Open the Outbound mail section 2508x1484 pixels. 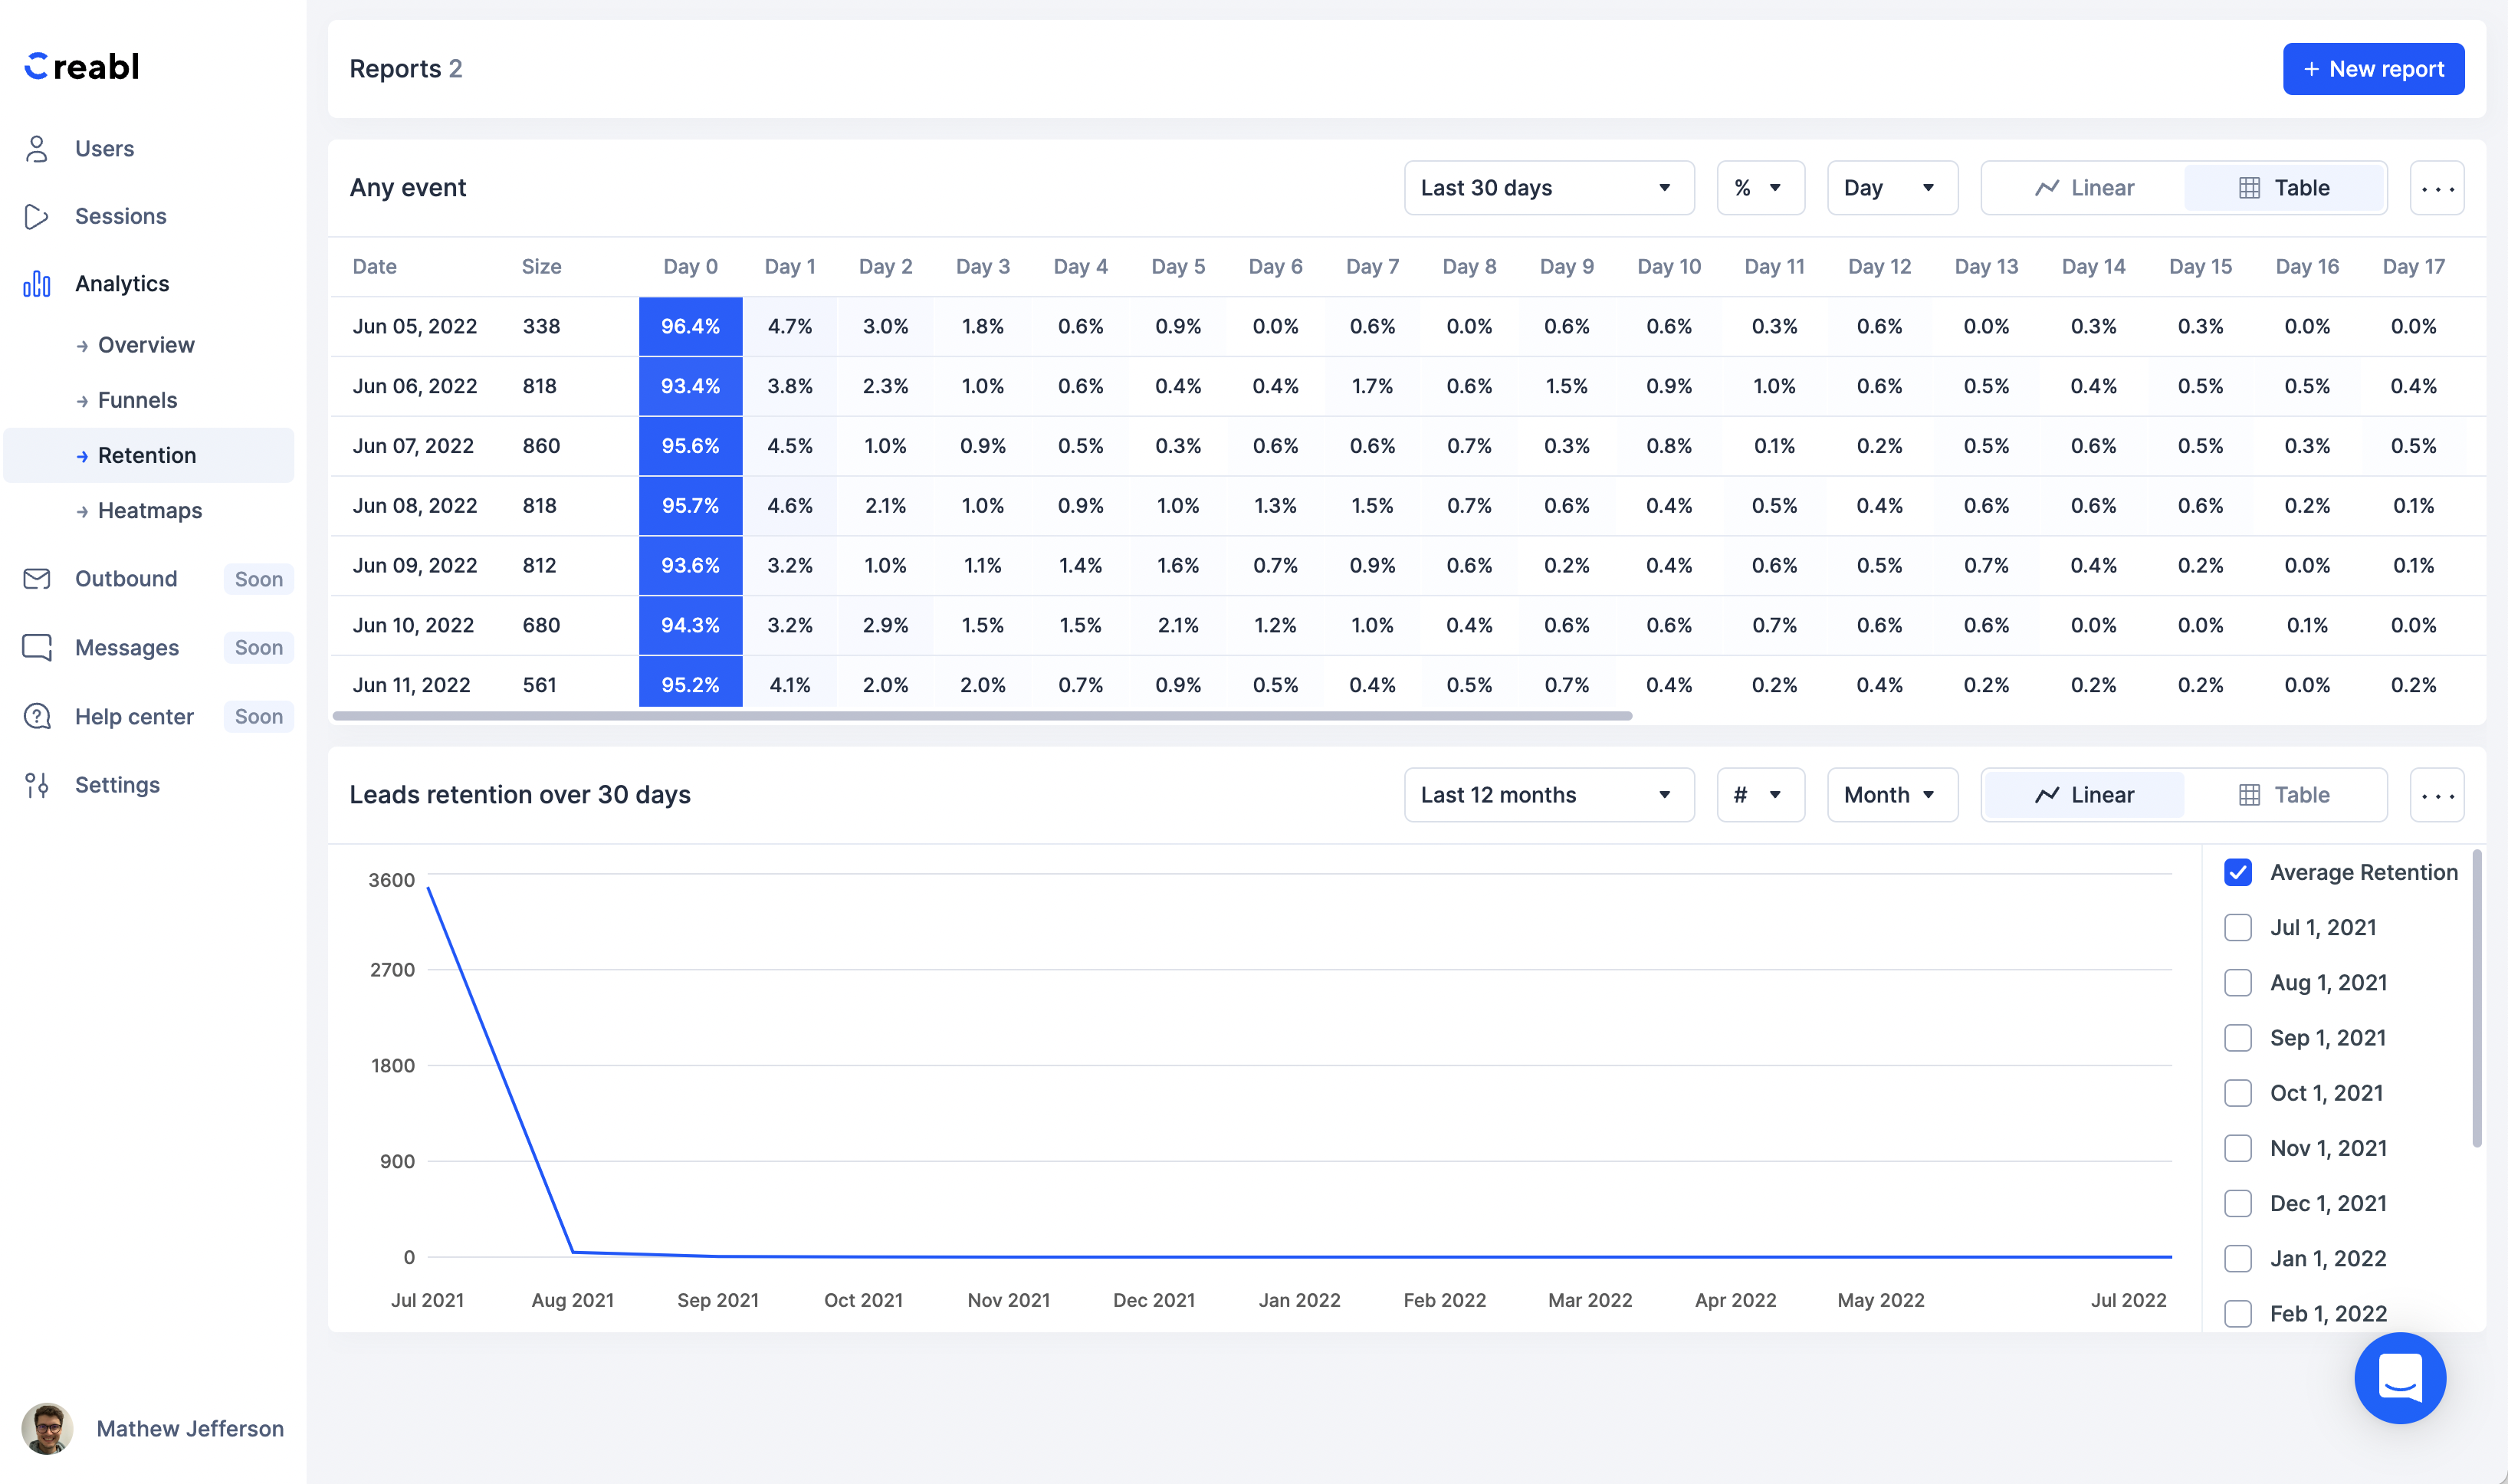click(x=126, y=578)
